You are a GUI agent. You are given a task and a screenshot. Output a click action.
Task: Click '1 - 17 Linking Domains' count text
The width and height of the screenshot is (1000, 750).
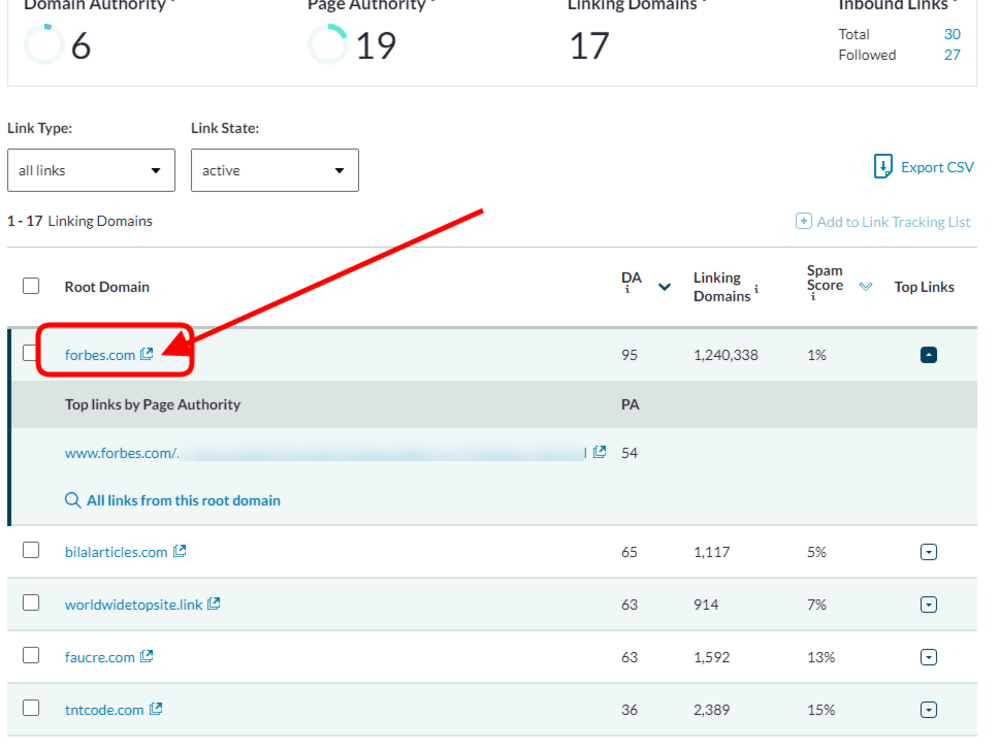pos(80,221)
